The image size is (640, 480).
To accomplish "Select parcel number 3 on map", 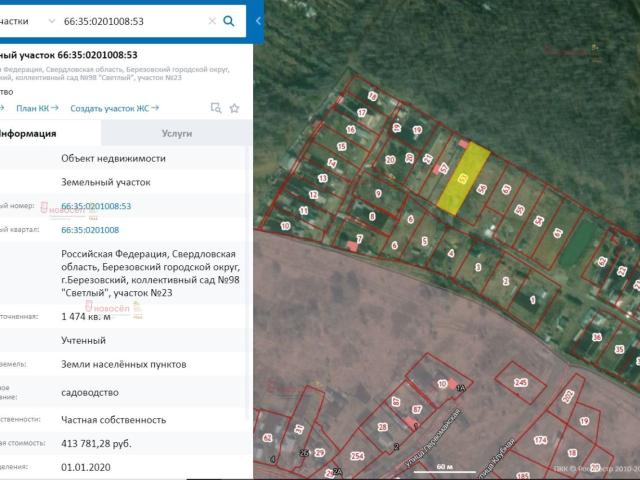I will click(478, 266).
